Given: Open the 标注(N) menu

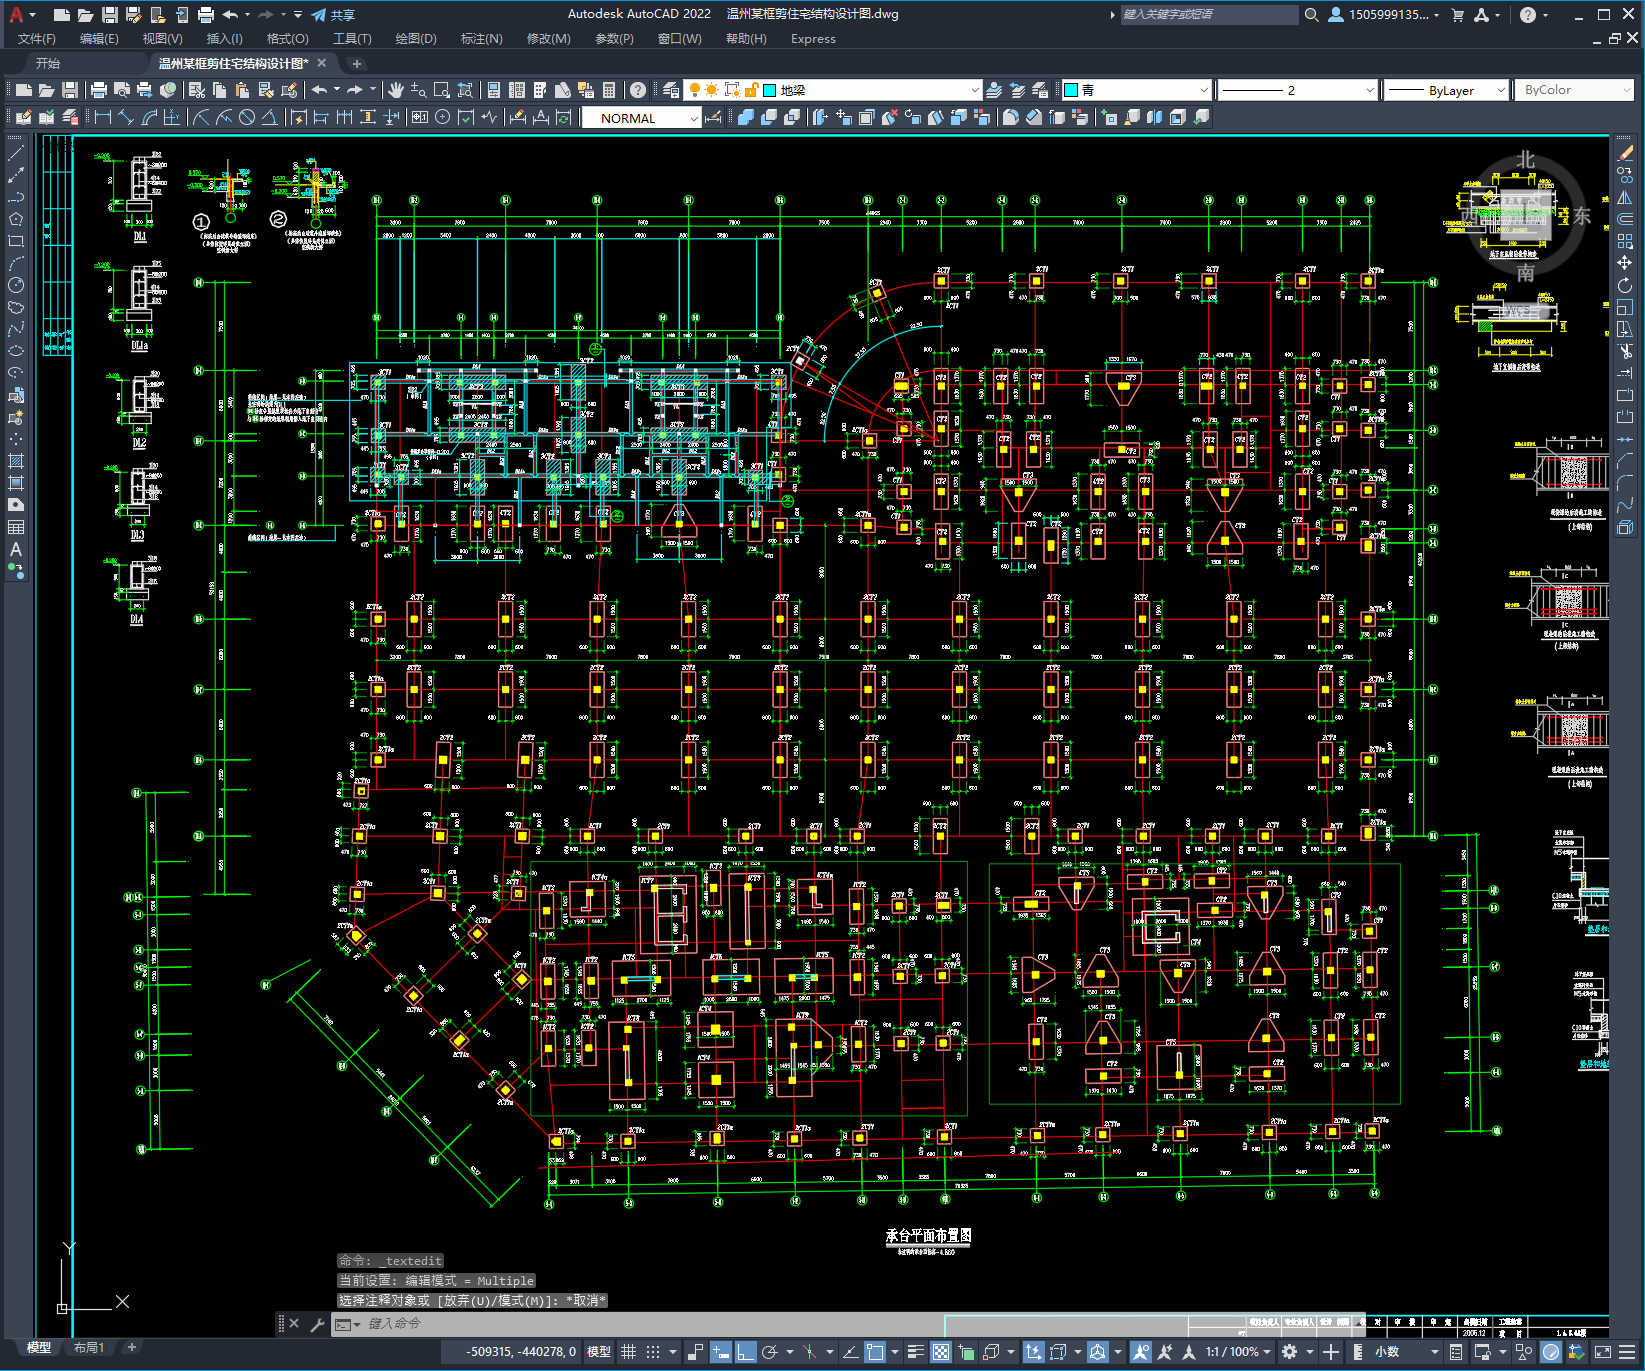Looking at the screenshot, I should tap(481, 39).
